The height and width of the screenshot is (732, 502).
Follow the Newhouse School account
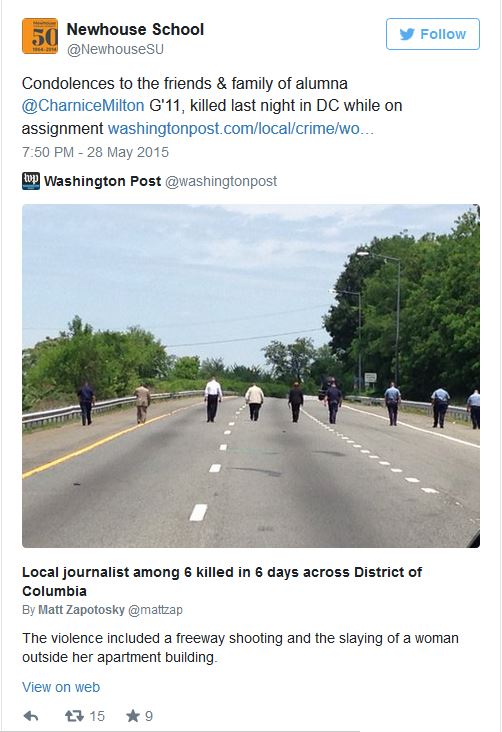432,34
